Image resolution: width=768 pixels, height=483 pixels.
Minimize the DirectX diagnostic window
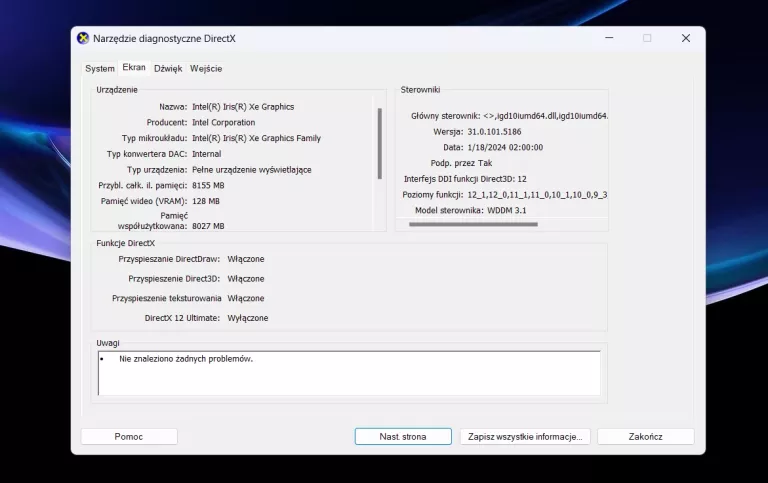tap(609, 38)
